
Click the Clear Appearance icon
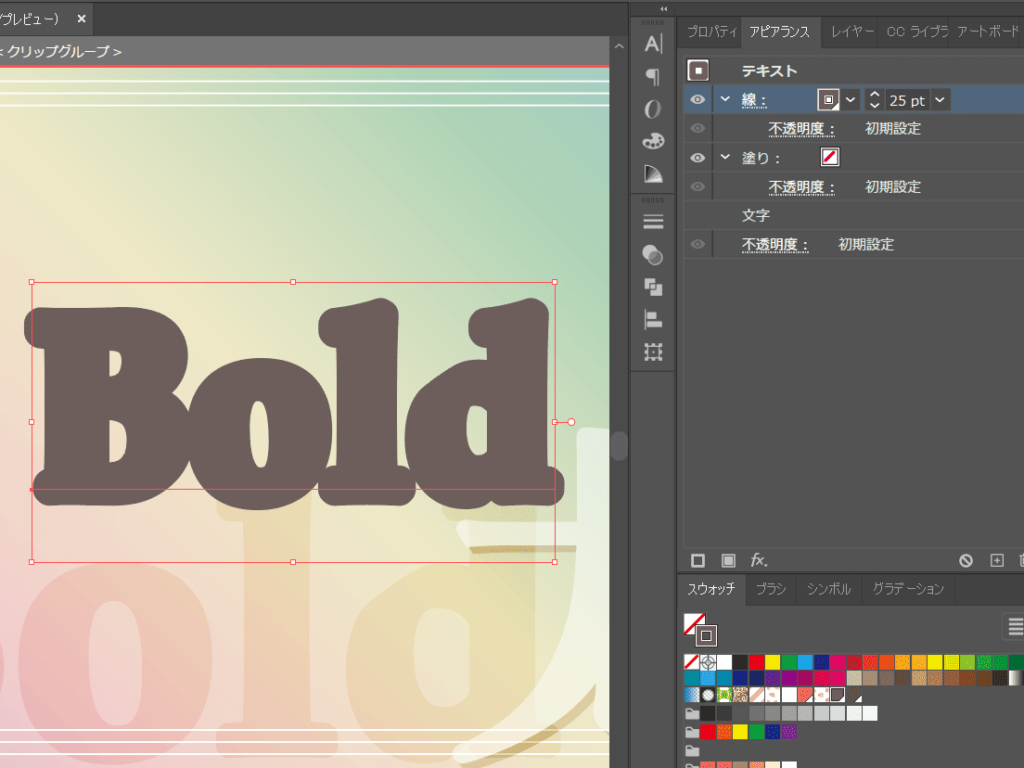pyautogui.click(x=965, y=560)
